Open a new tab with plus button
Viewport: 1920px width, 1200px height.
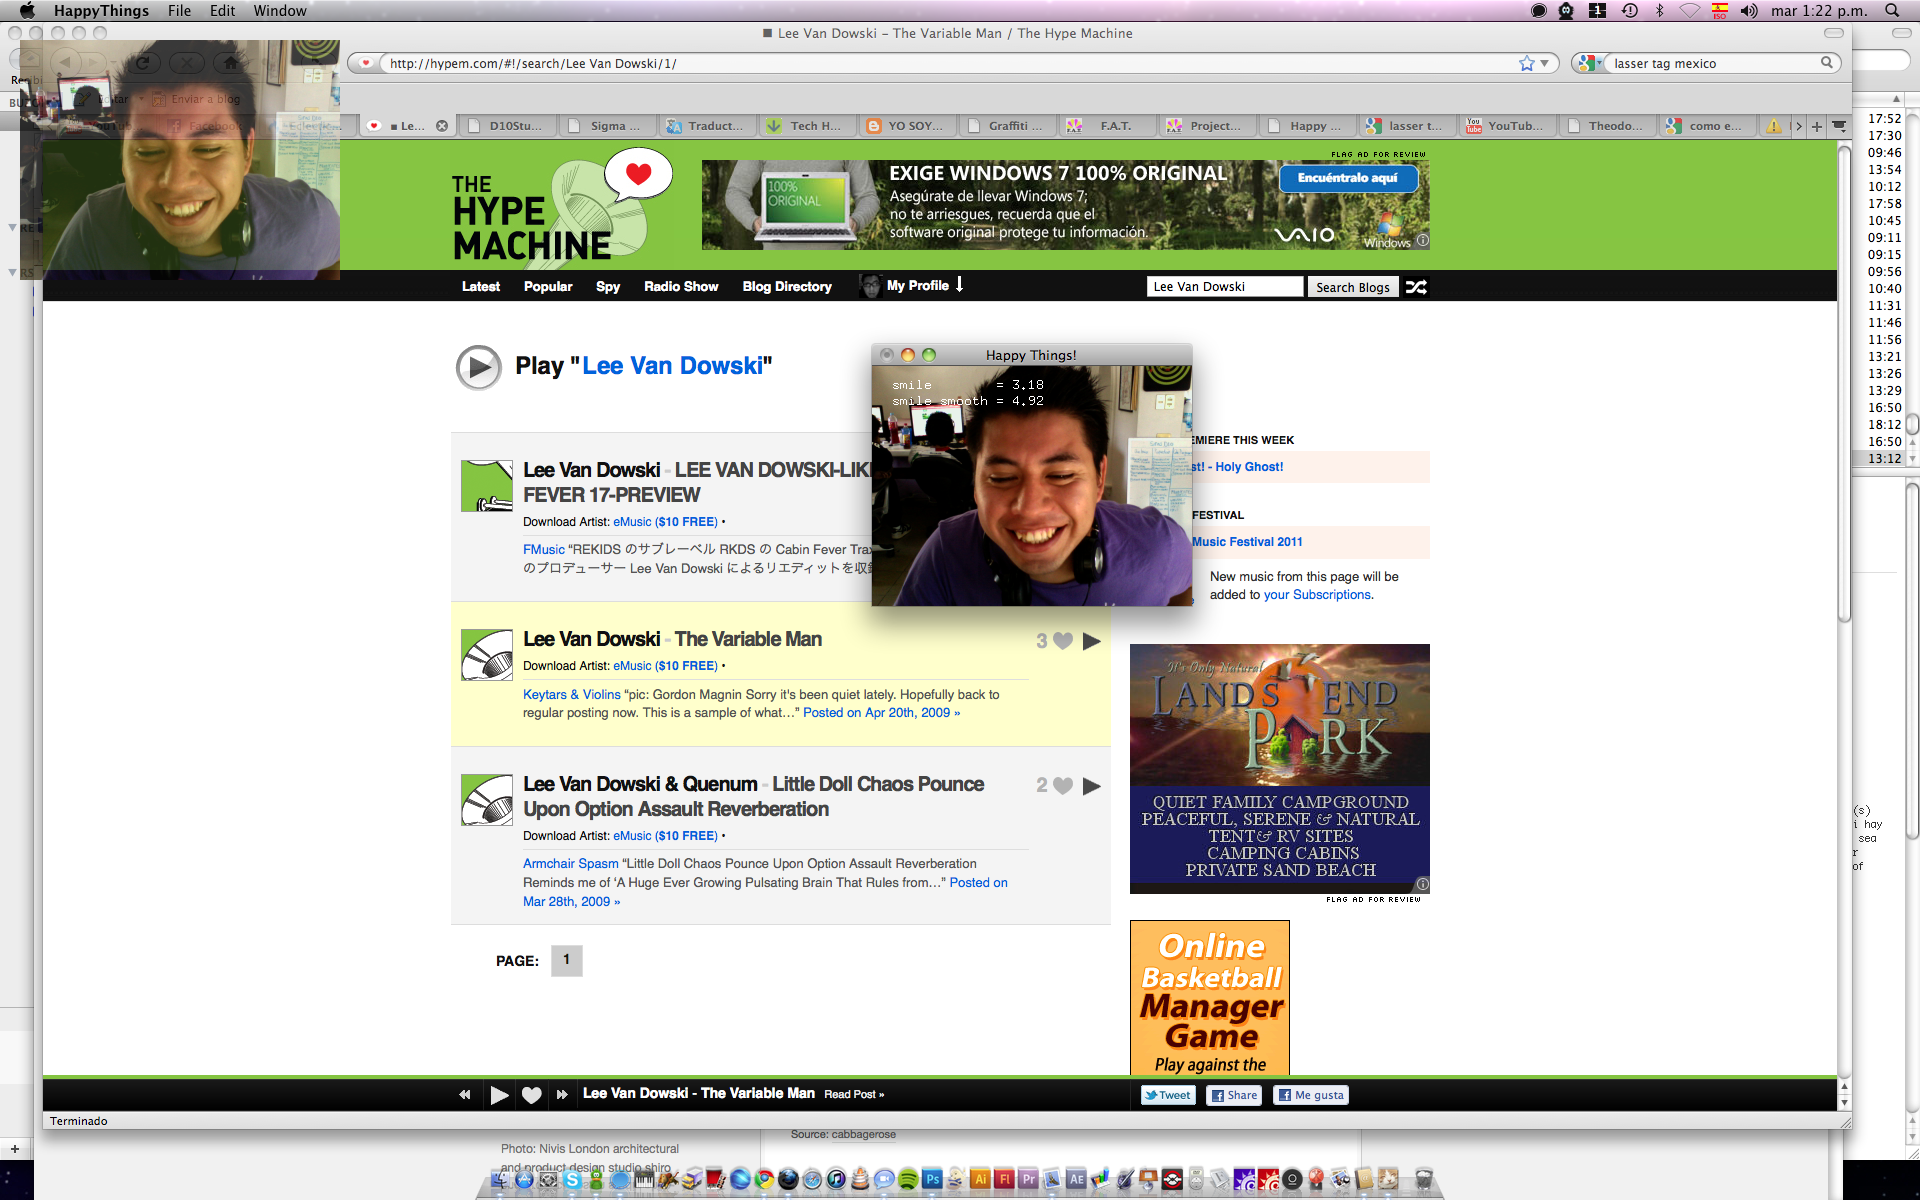coord(1817,126)
